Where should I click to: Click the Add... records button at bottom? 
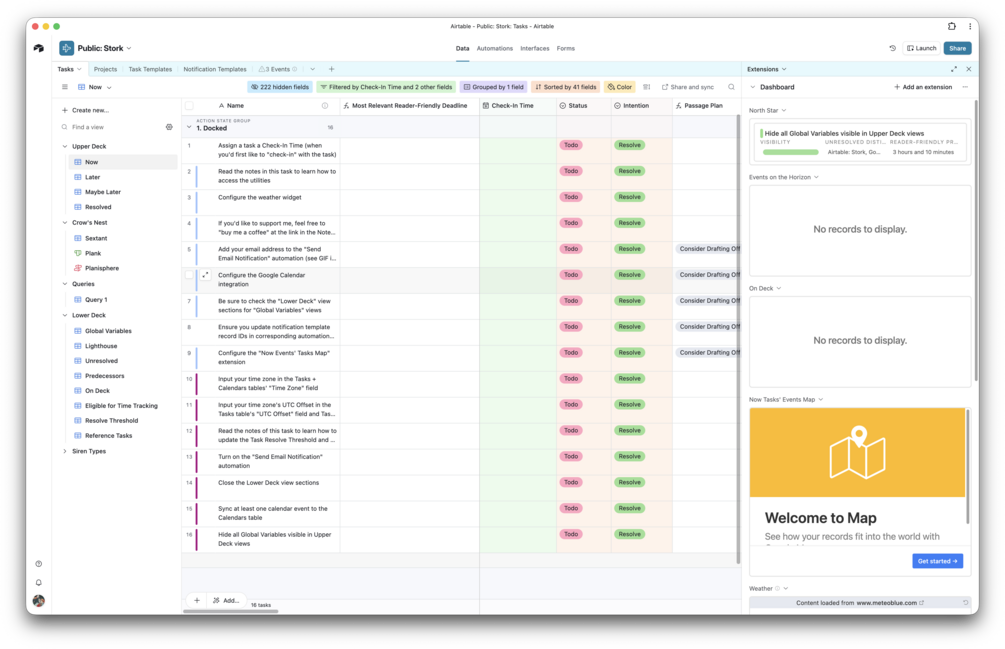click(226, 600)
